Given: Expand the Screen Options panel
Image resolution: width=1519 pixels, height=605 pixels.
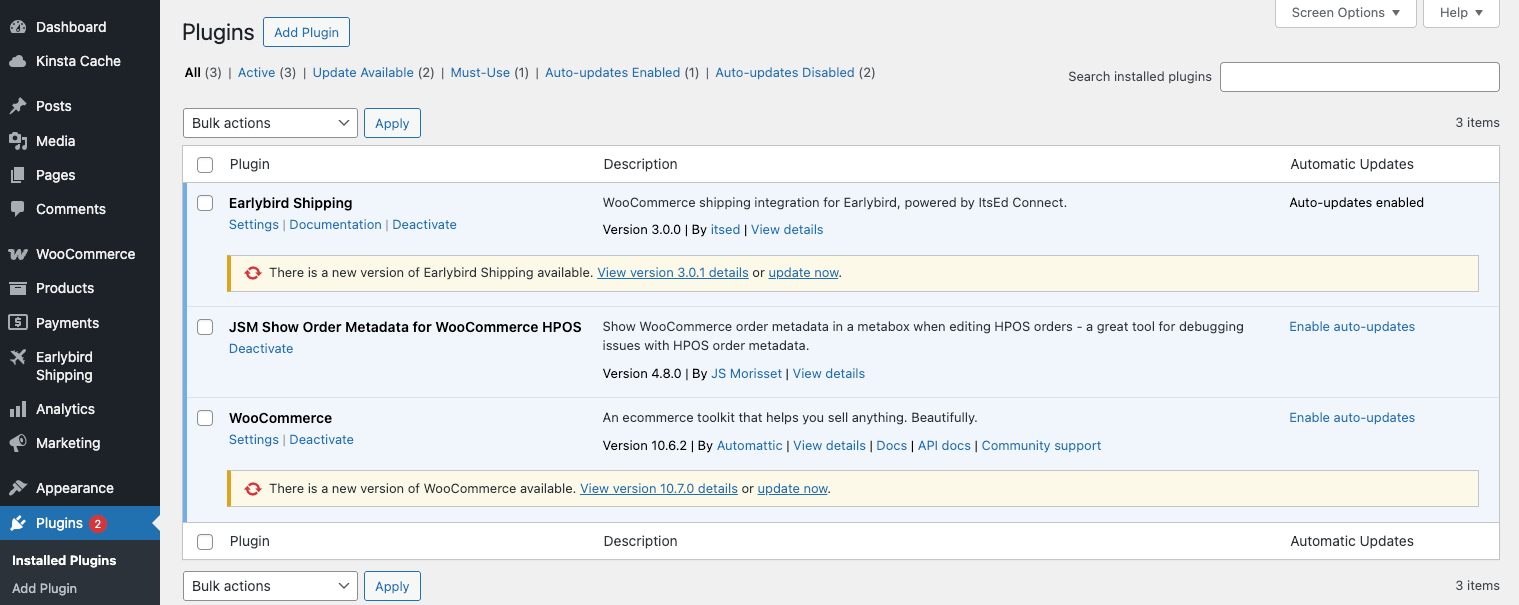Looking at the screenshot, I should tap(1346, 13).
